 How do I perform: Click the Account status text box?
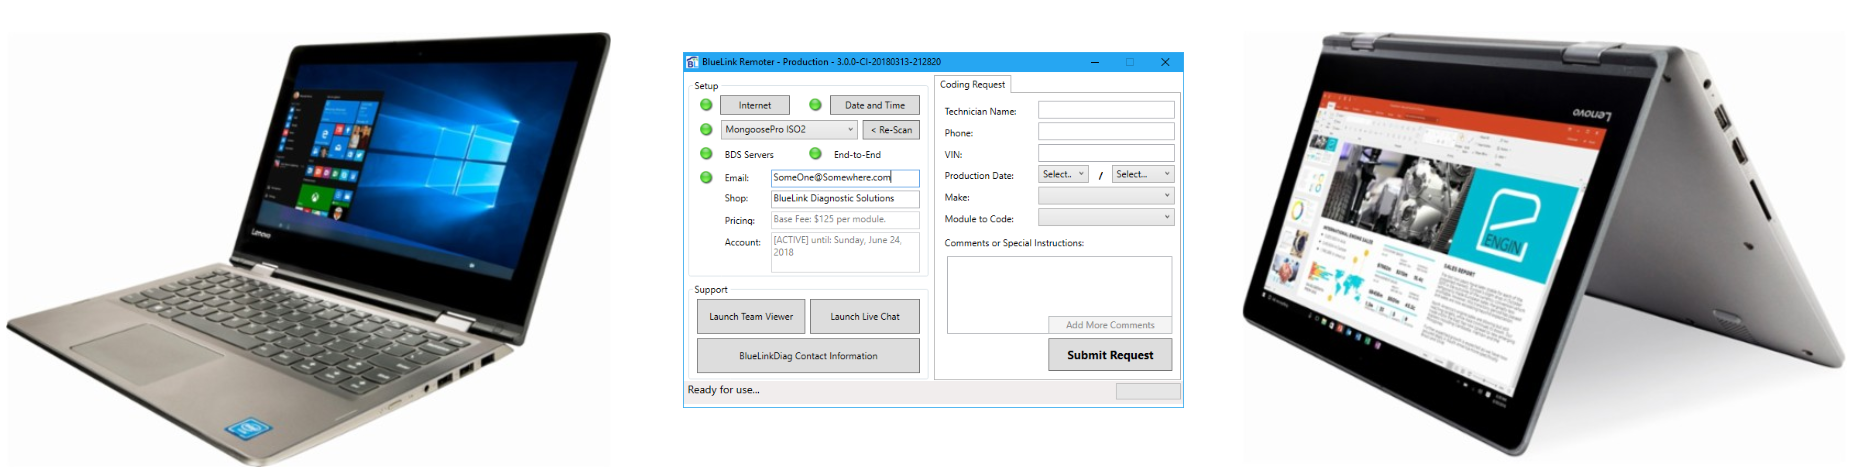click(845, 252)
